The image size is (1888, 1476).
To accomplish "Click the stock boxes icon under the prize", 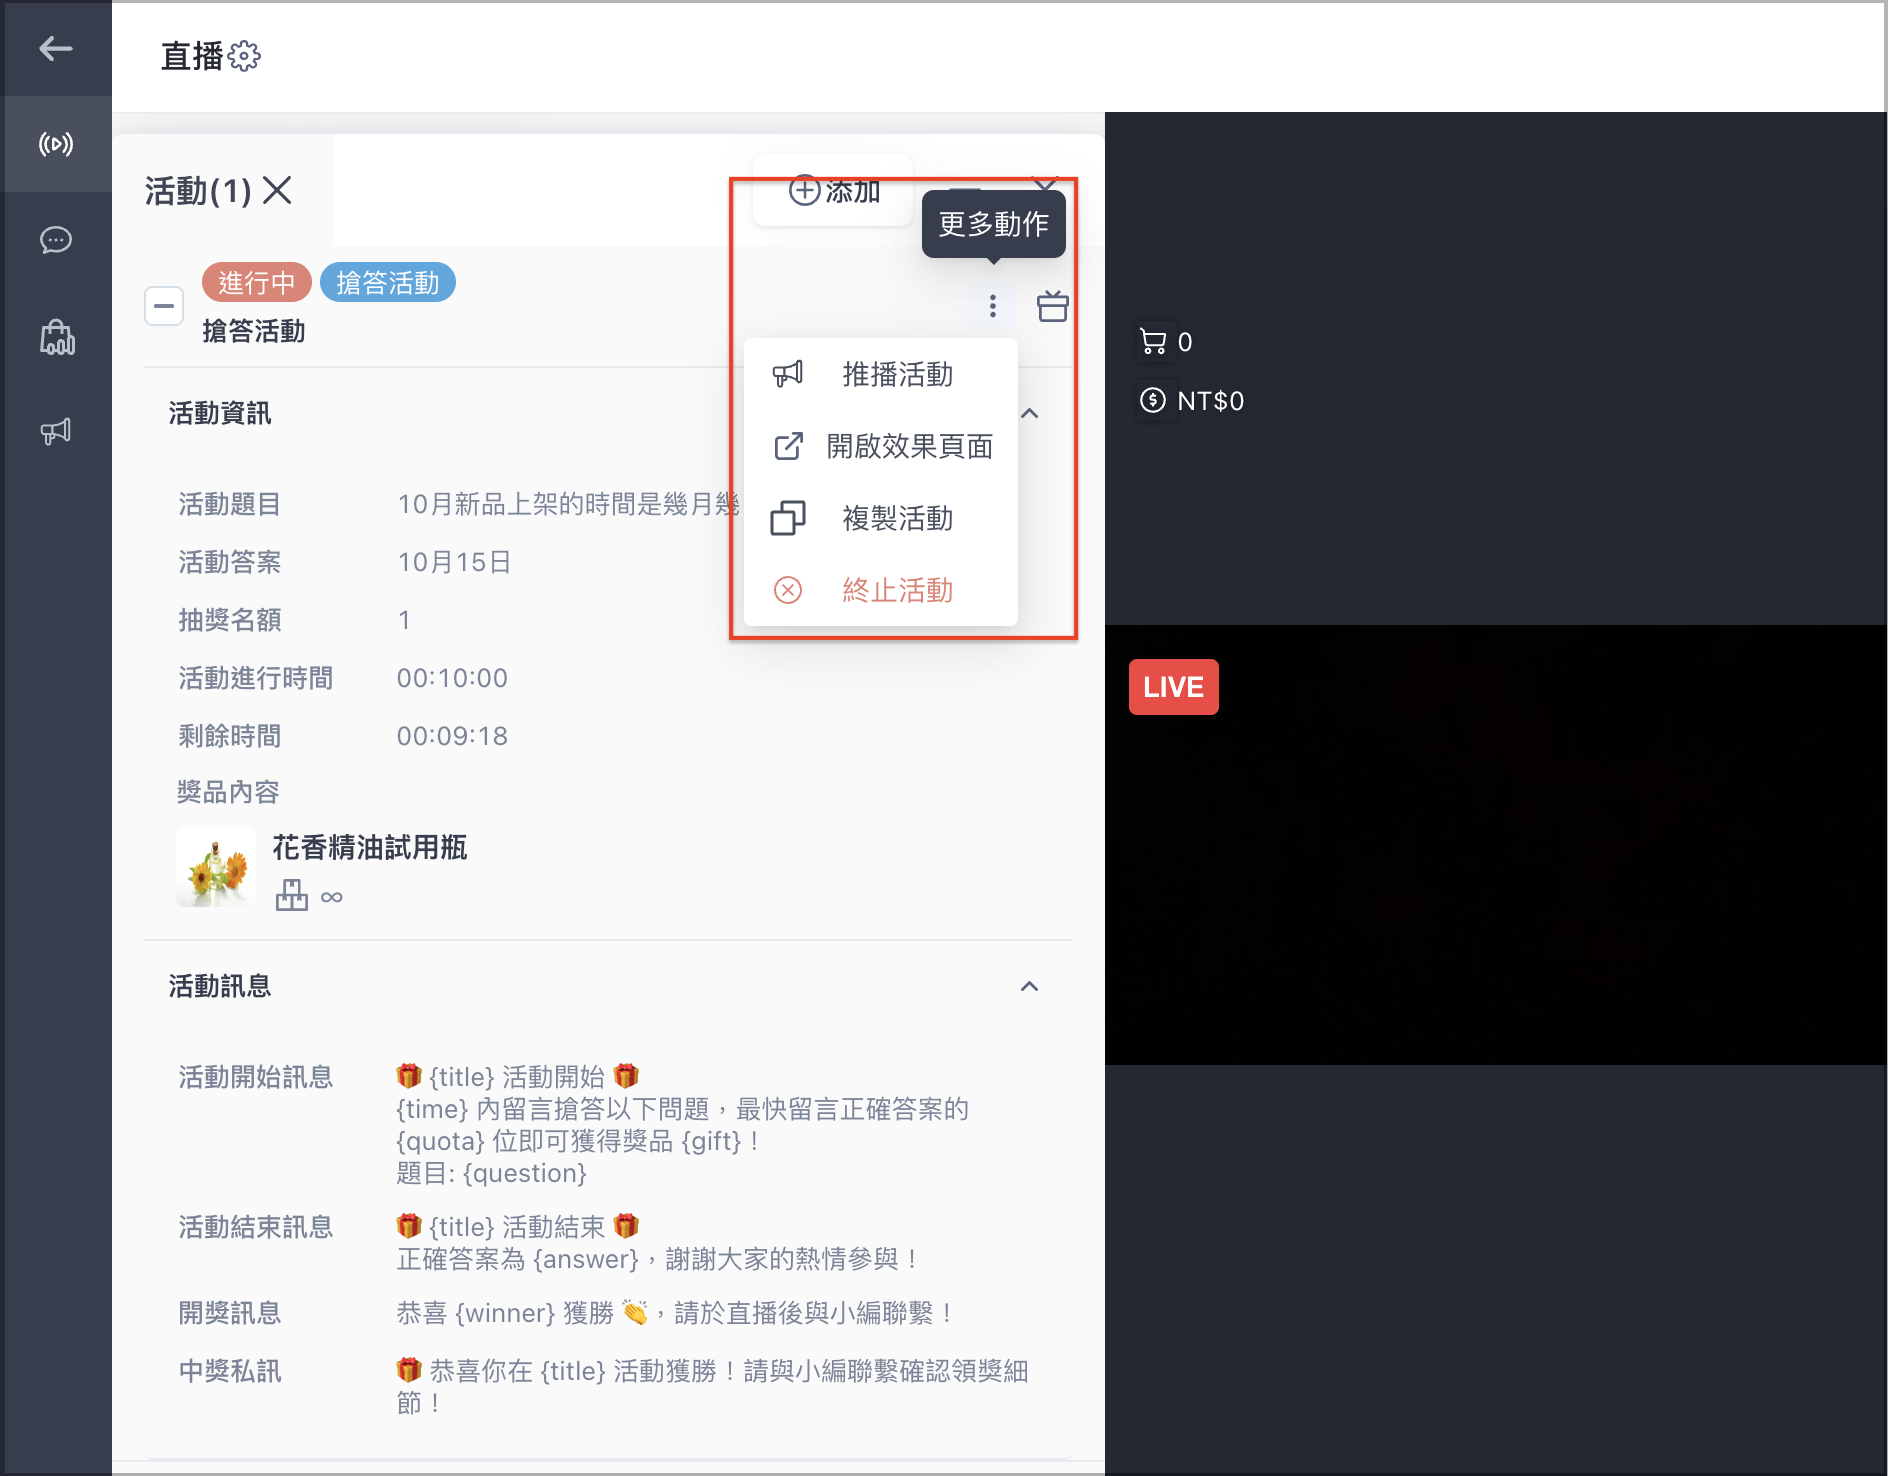I will [292, 895].
